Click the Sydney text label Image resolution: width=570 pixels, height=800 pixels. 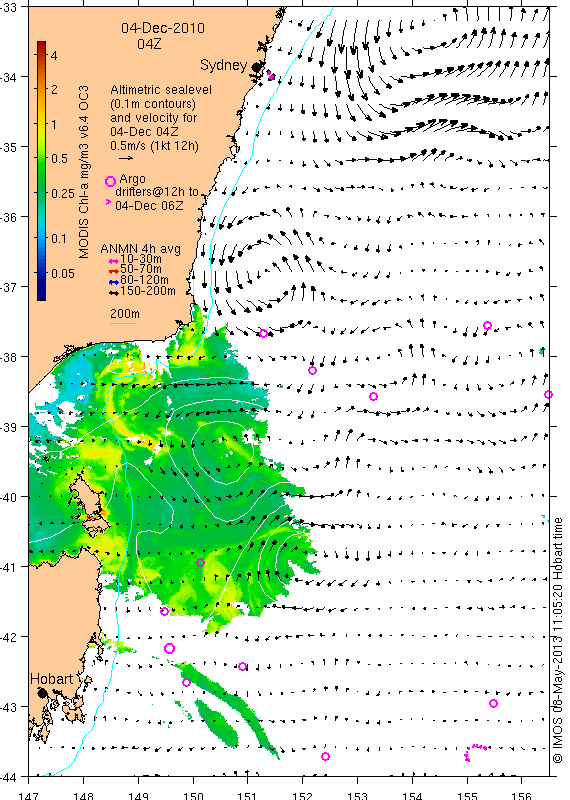tap(224, 65)
